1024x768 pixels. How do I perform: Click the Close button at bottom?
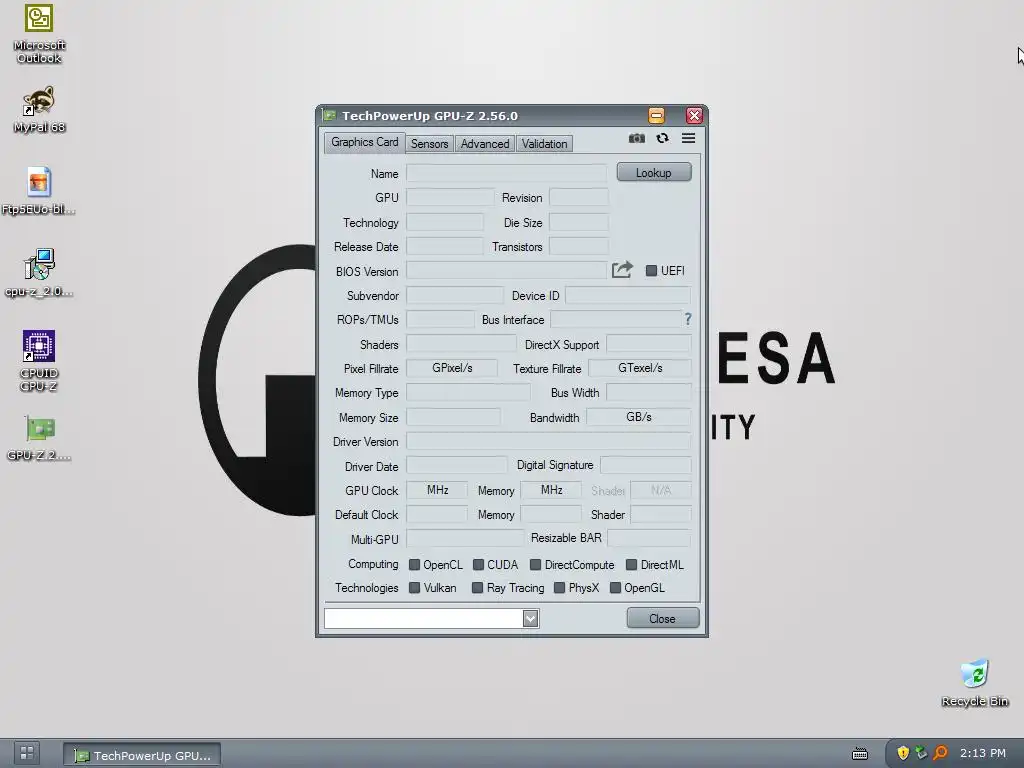point(662,618)
